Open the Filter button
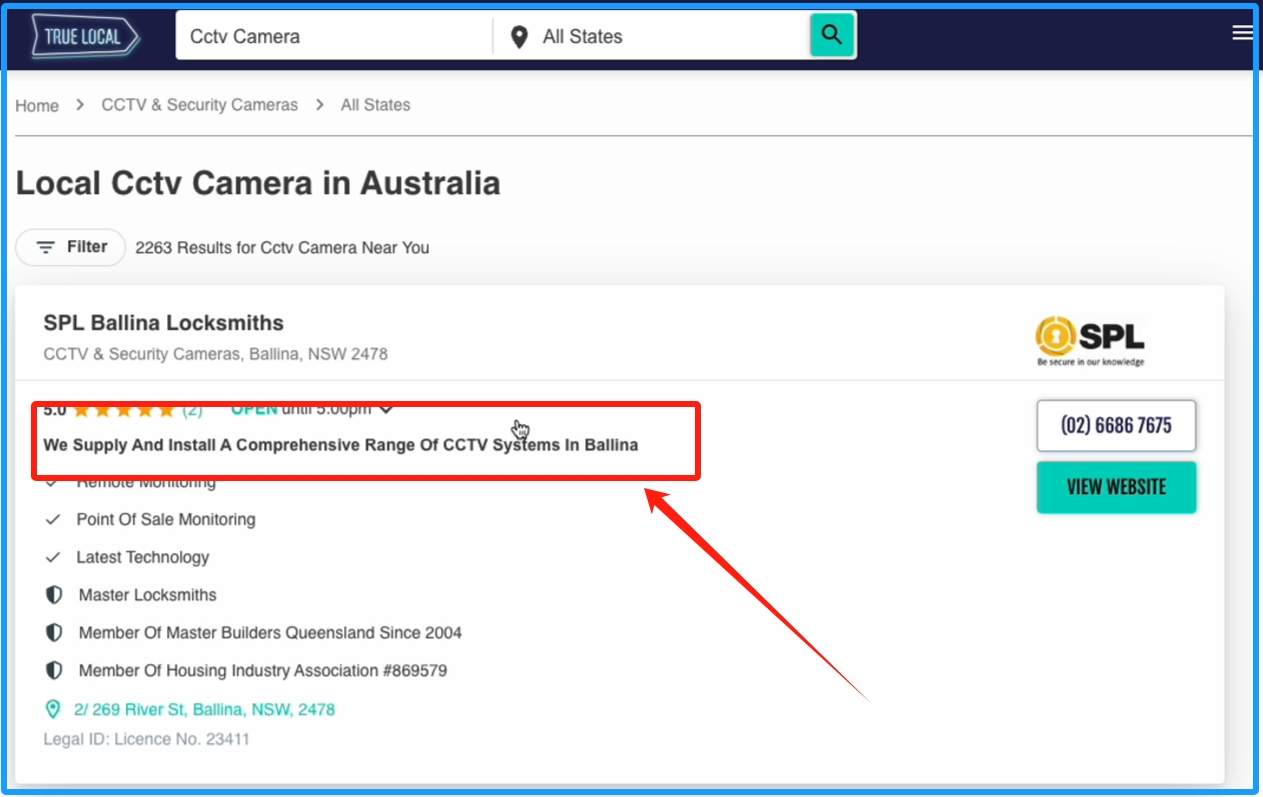This screenshot has height=797, width=1263. pos(70,247)
